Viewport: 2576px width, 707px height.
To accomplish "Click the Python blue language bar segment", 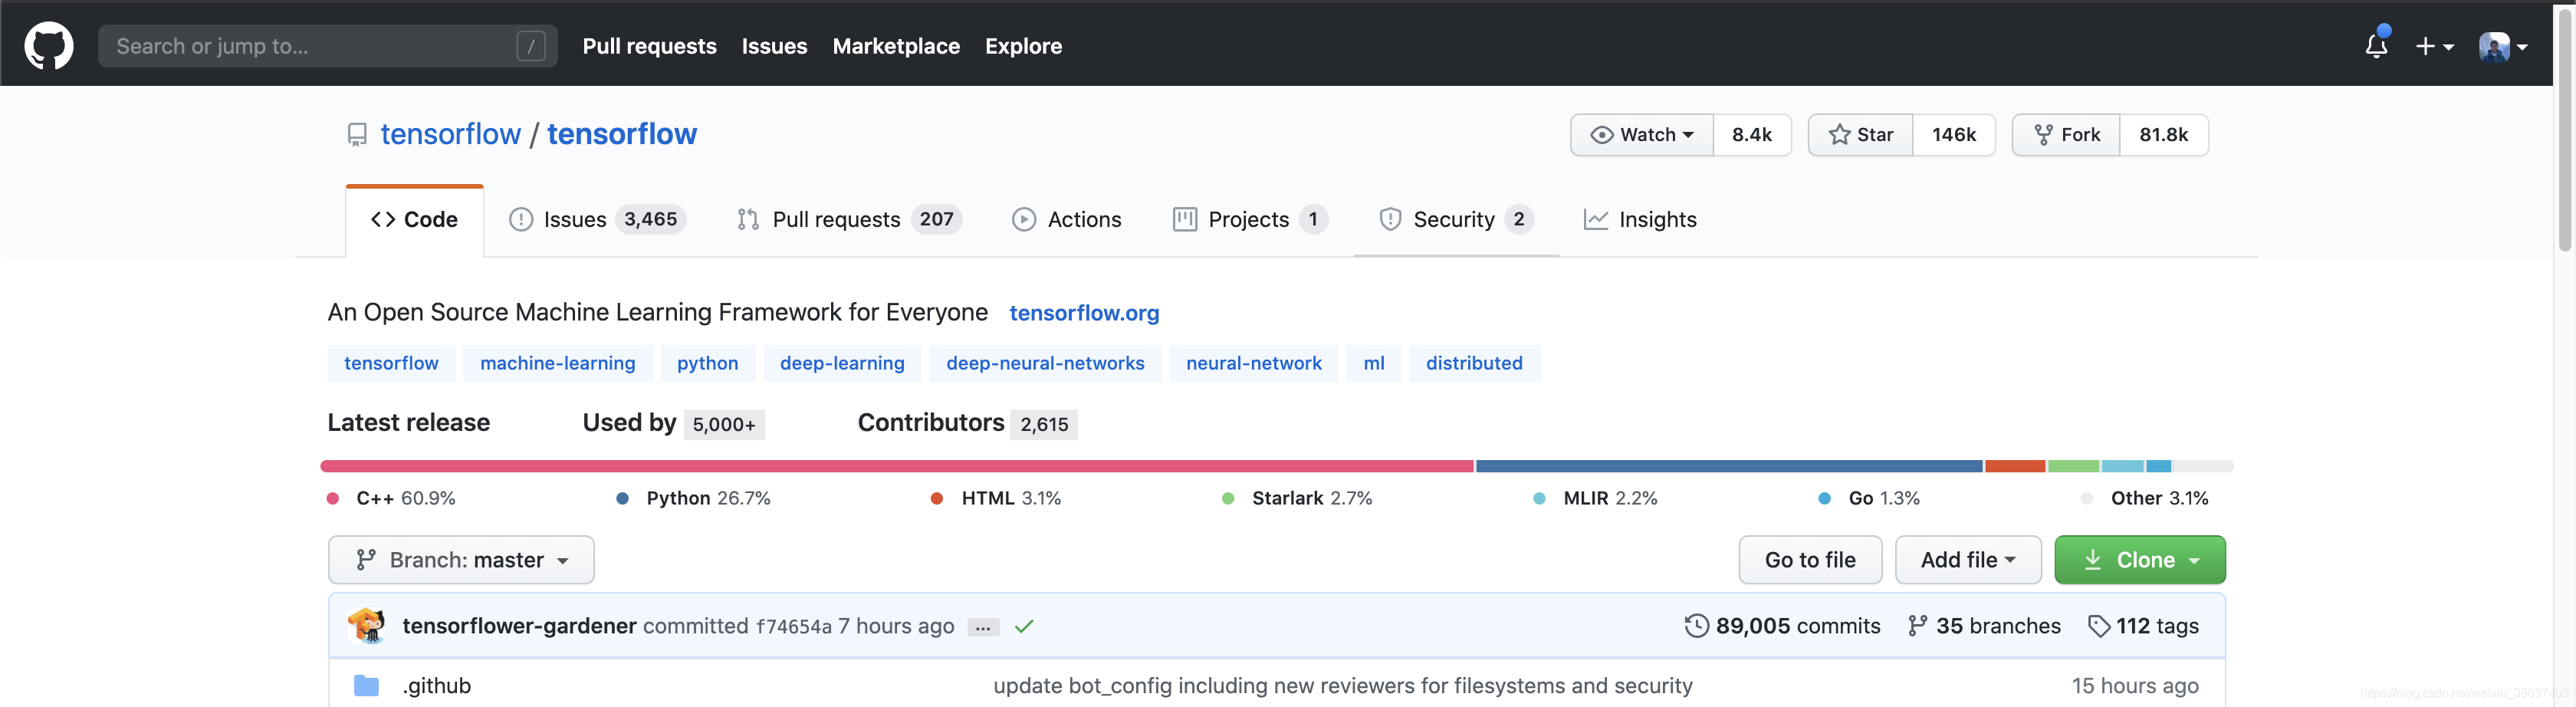I will (x=1729, y=466).
